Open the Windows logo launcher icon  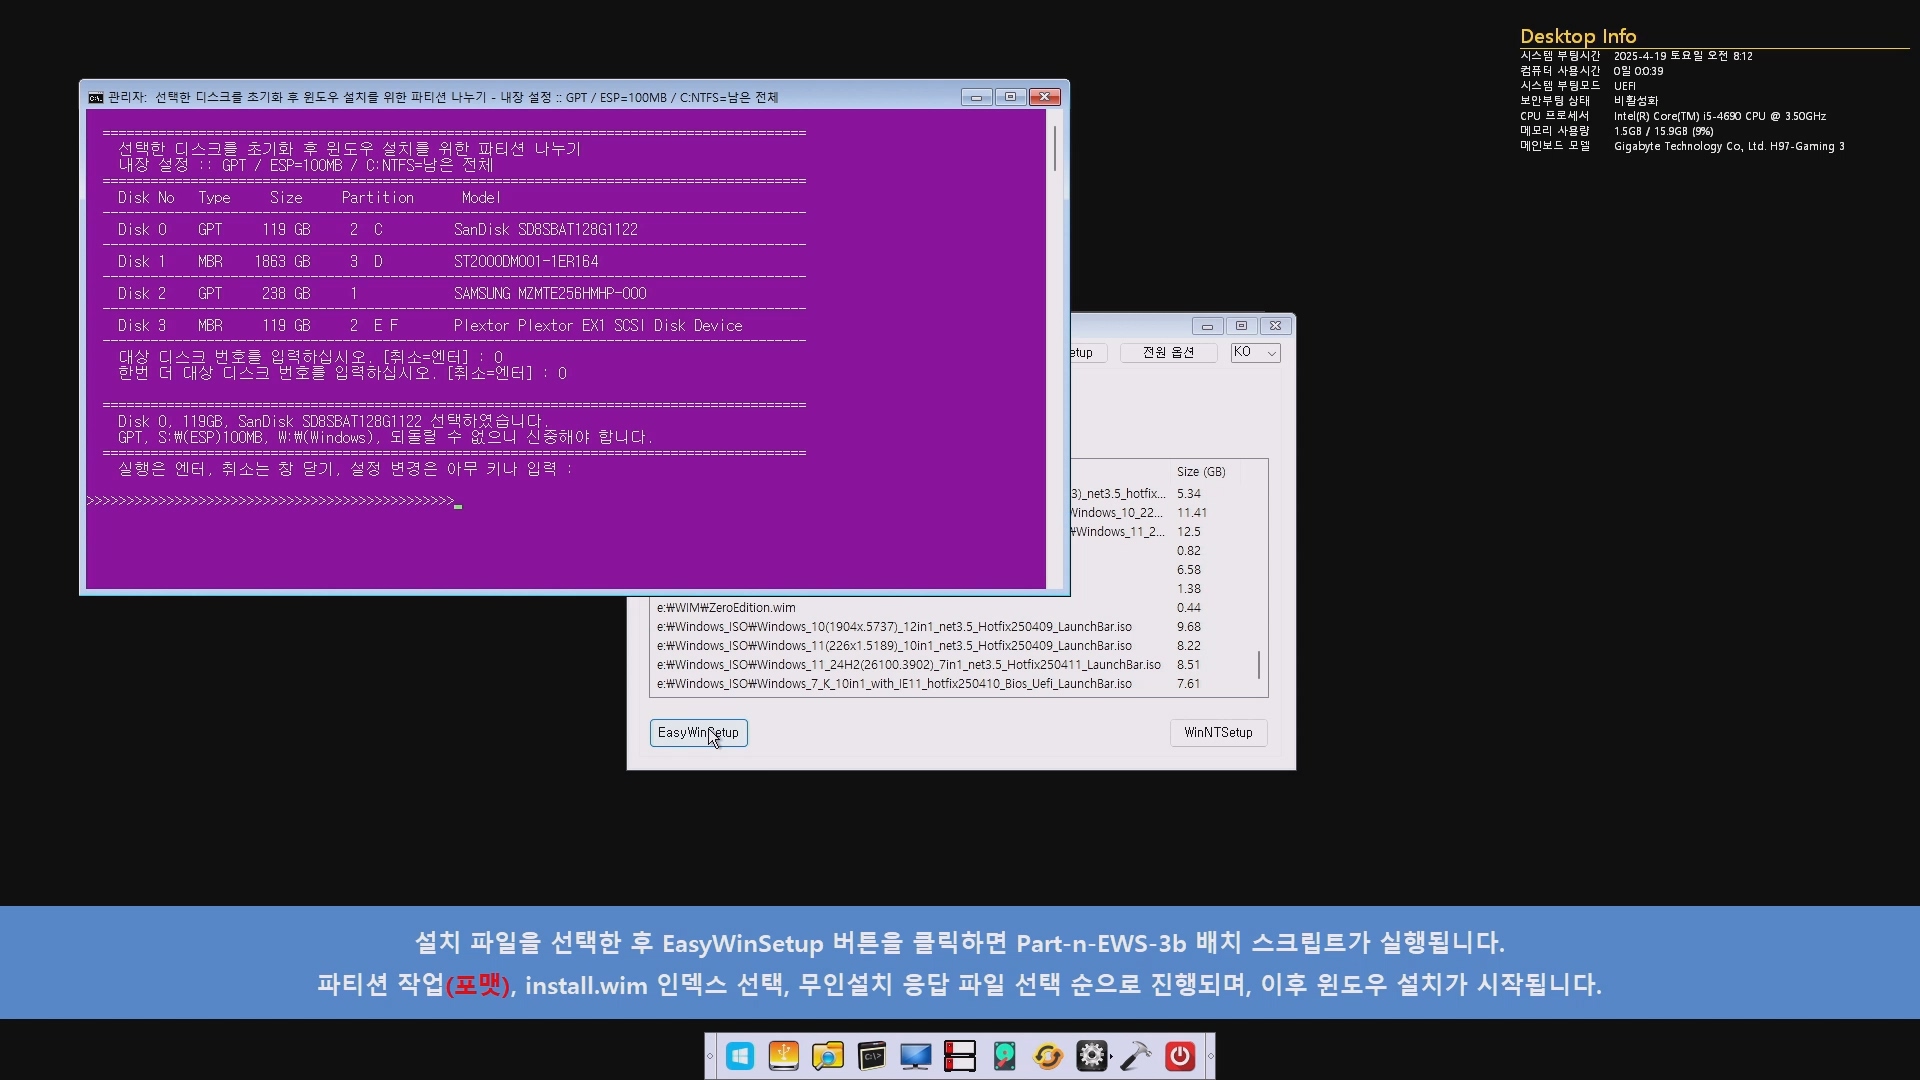tap(740, 1056)
